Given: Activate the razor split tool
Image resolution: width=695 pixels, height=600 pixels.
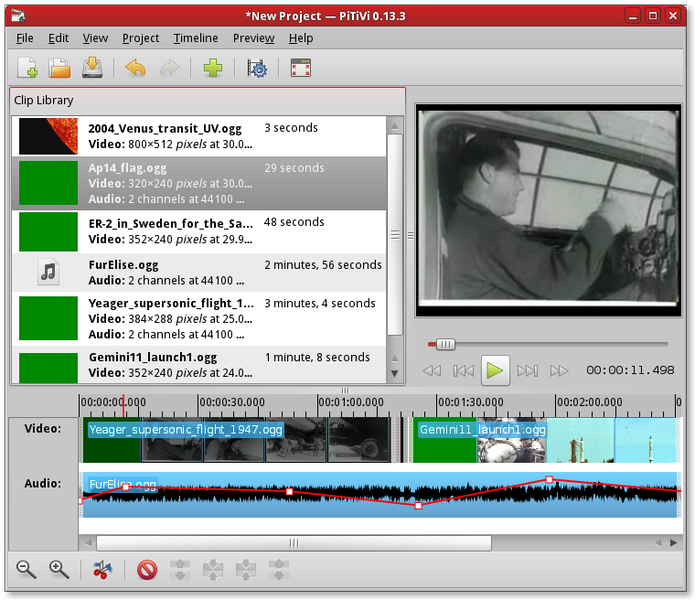Looking at the screenshot, I should pos(102,570).
